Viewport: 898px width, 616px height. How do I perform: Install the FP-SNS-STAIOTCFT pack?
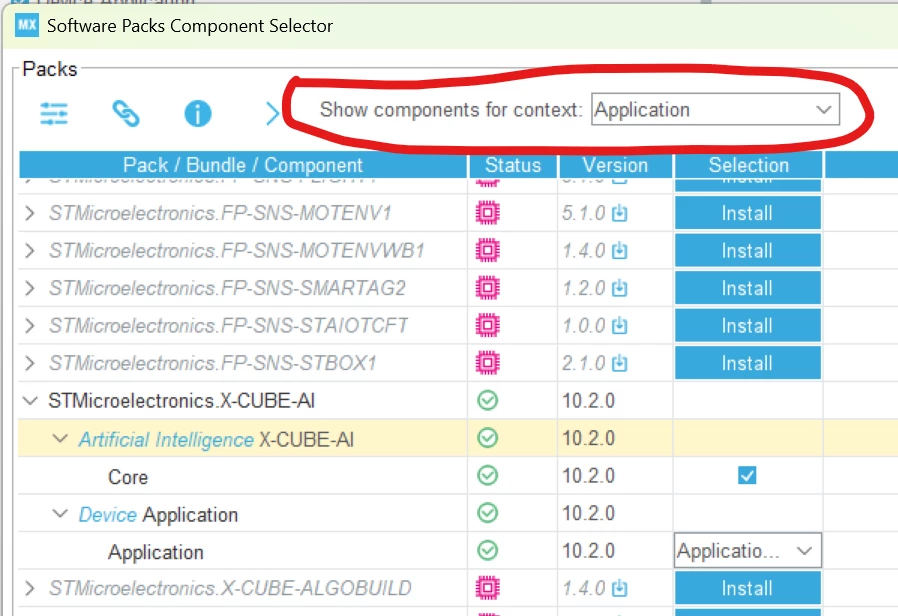point(747,325)
